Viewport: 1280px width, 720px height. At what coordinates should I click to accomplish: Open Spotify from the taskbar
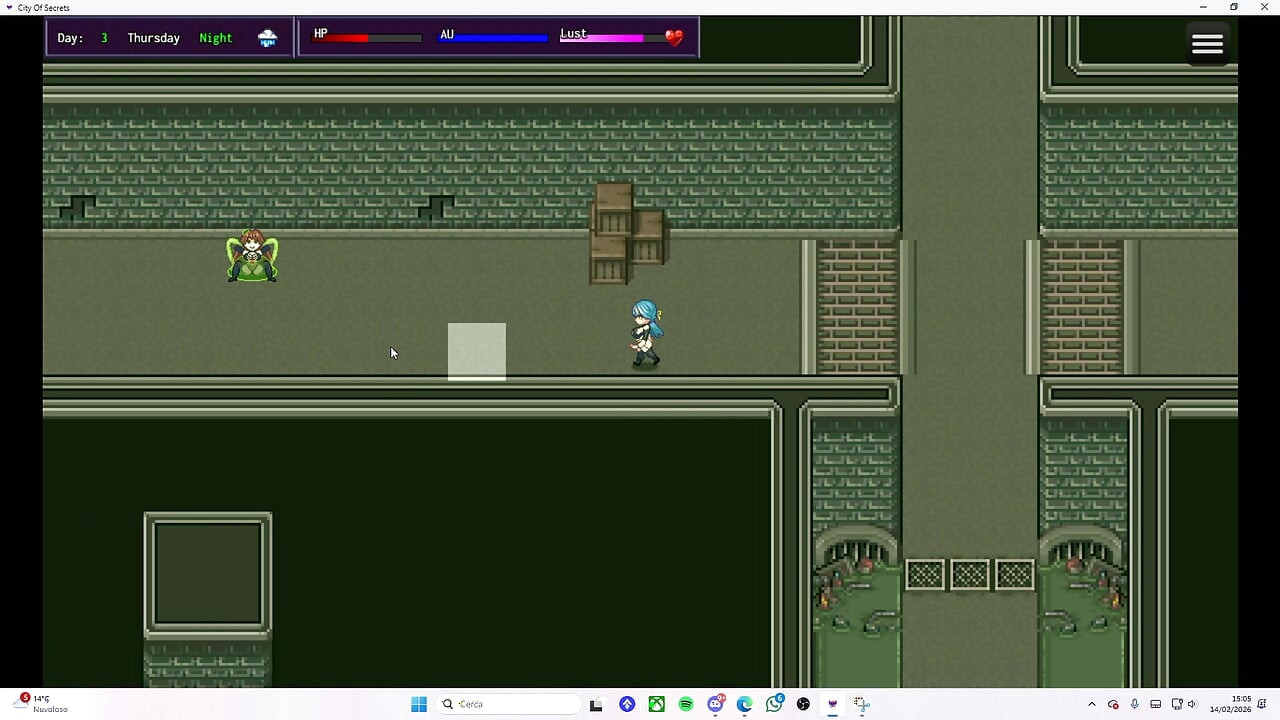tap(686, 704)
